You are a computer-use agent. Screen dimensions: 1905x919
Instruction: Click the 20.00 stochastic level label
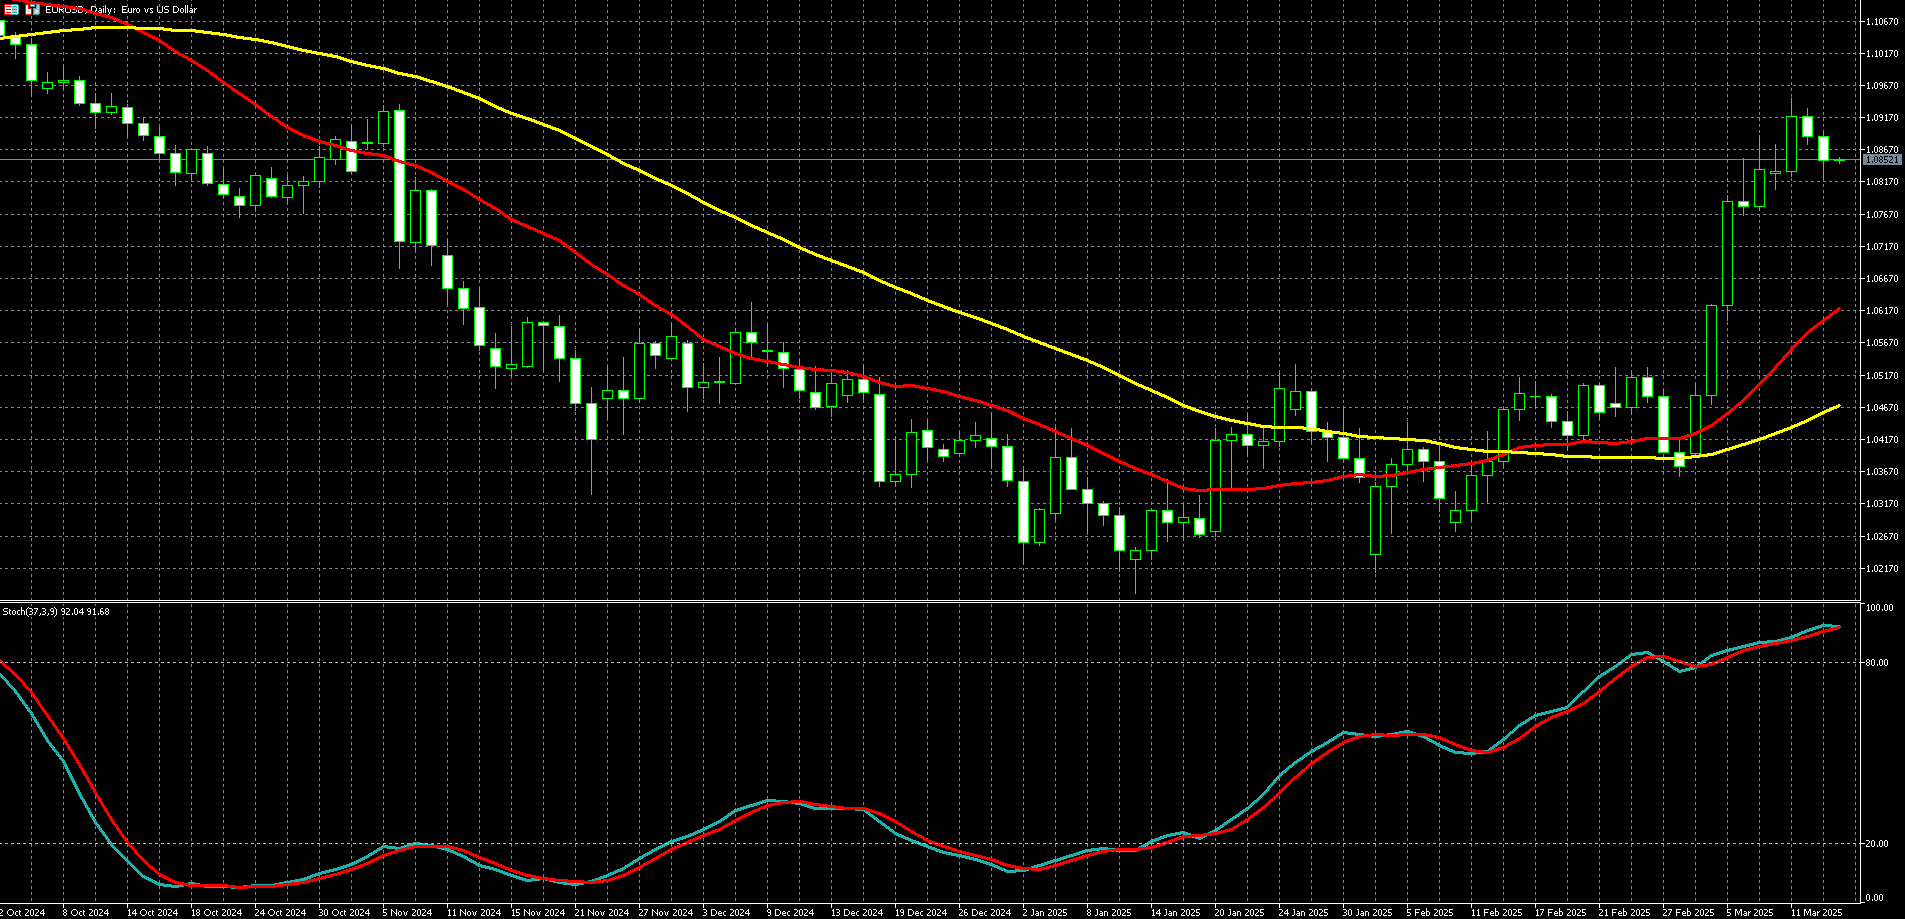click(1879, 844)
